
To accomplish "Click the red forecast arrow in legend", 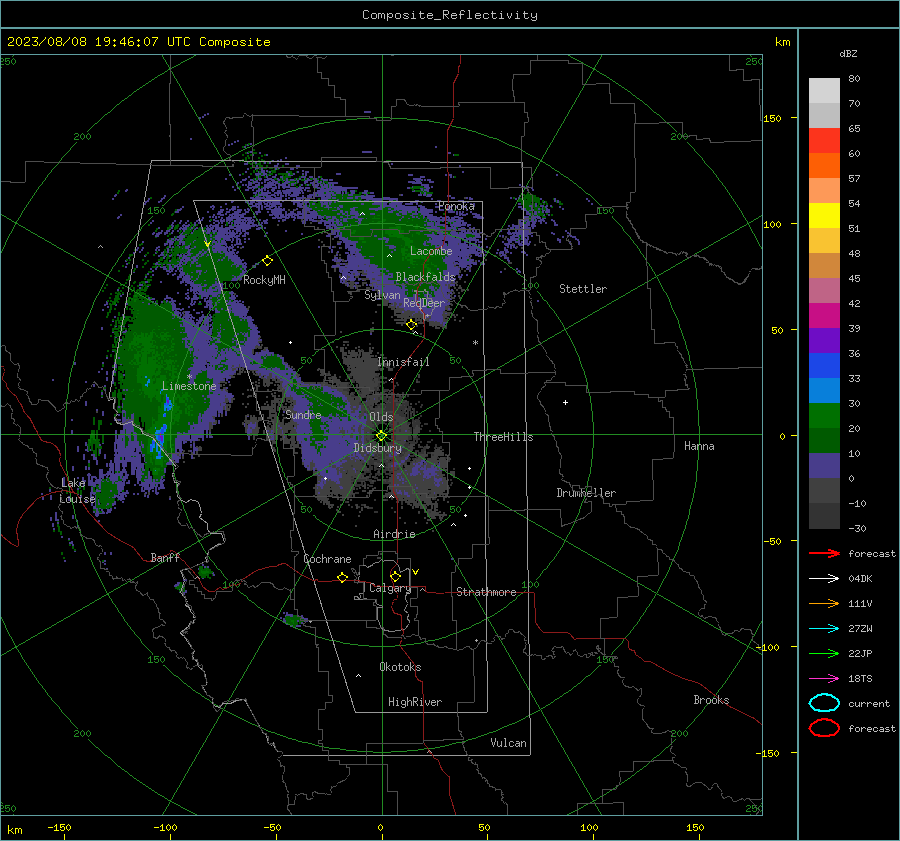I will 824,553.
